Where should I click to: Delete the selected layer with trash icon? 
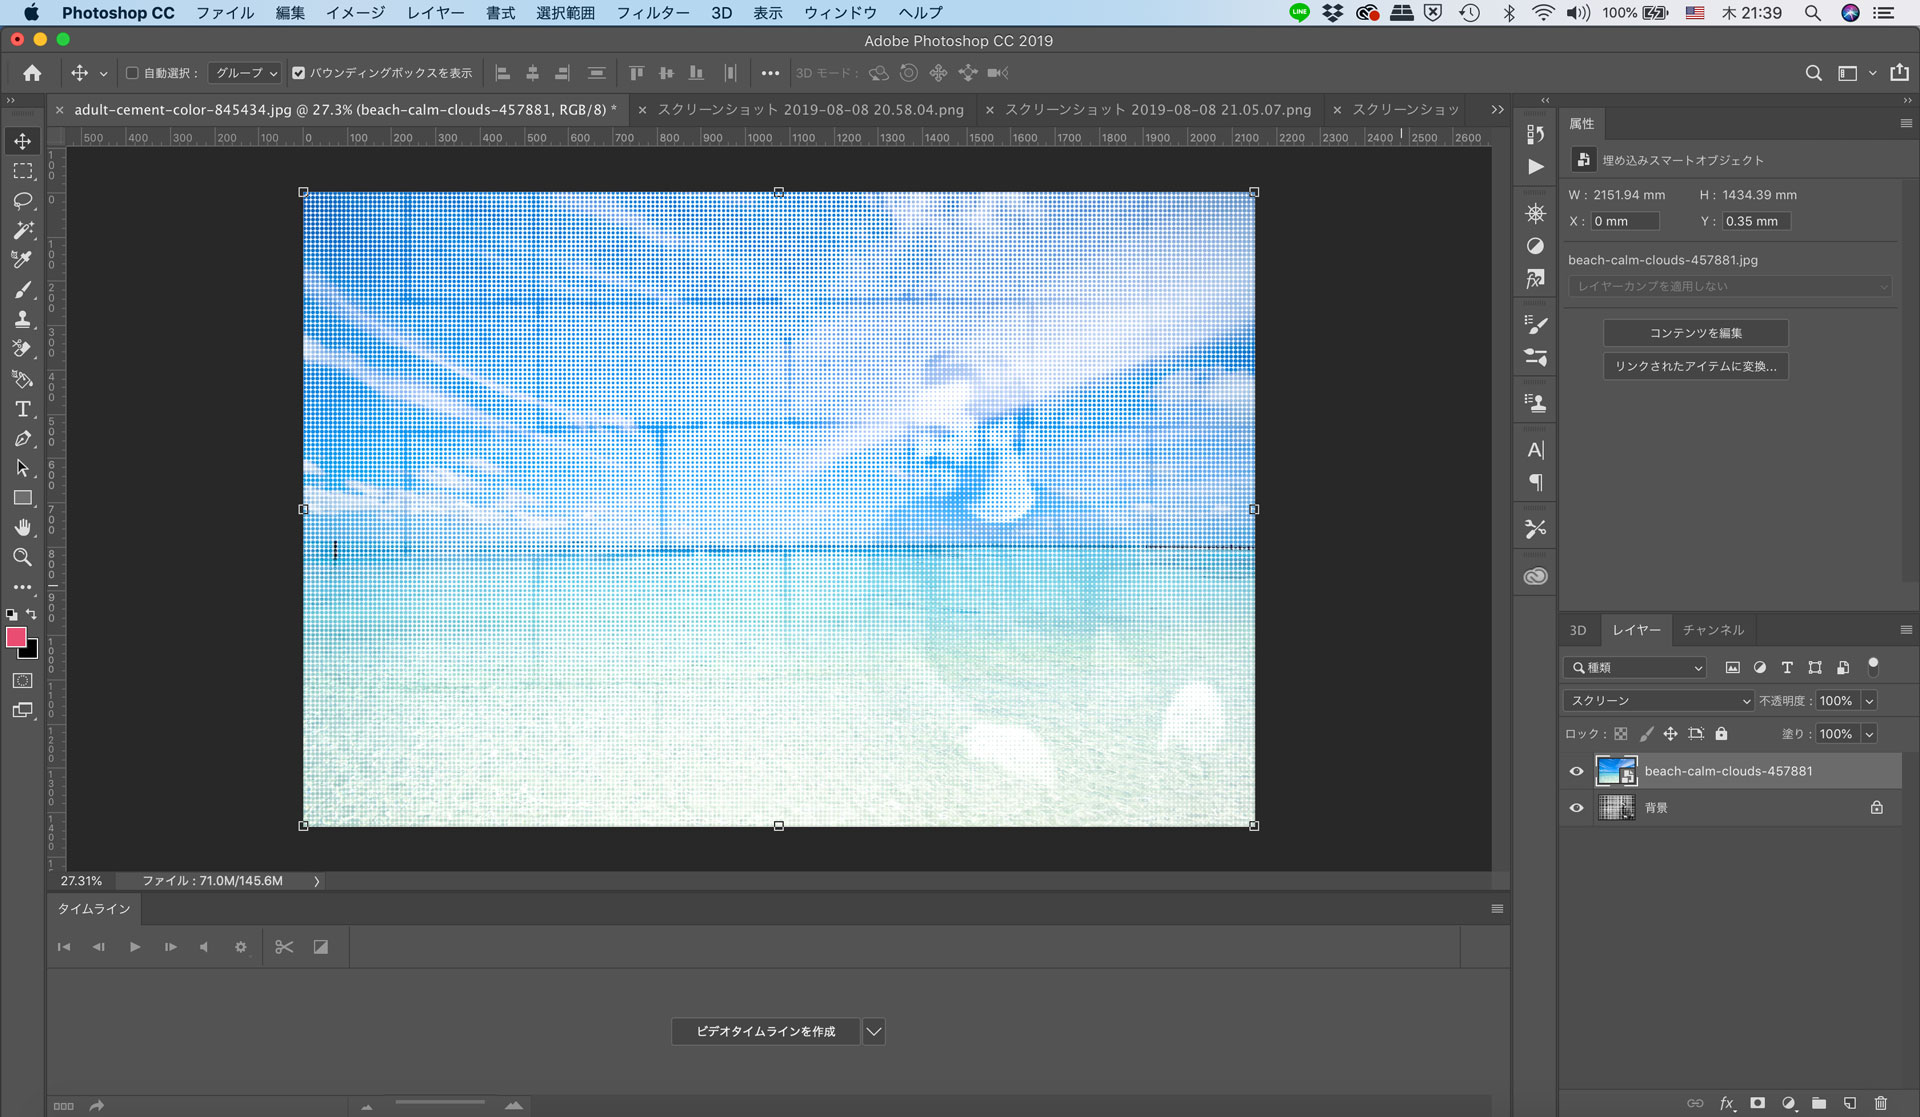pyautogui.click(x=1880, y=1103)
